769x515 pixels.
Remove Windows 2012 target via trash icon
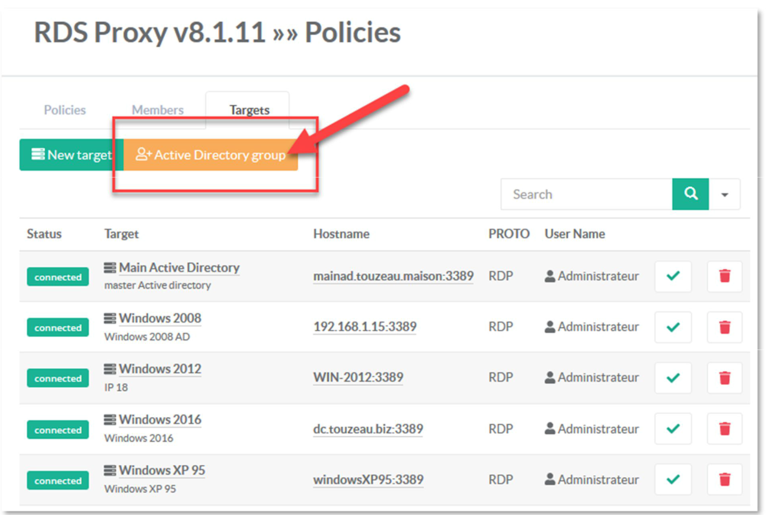pos(724,378)
